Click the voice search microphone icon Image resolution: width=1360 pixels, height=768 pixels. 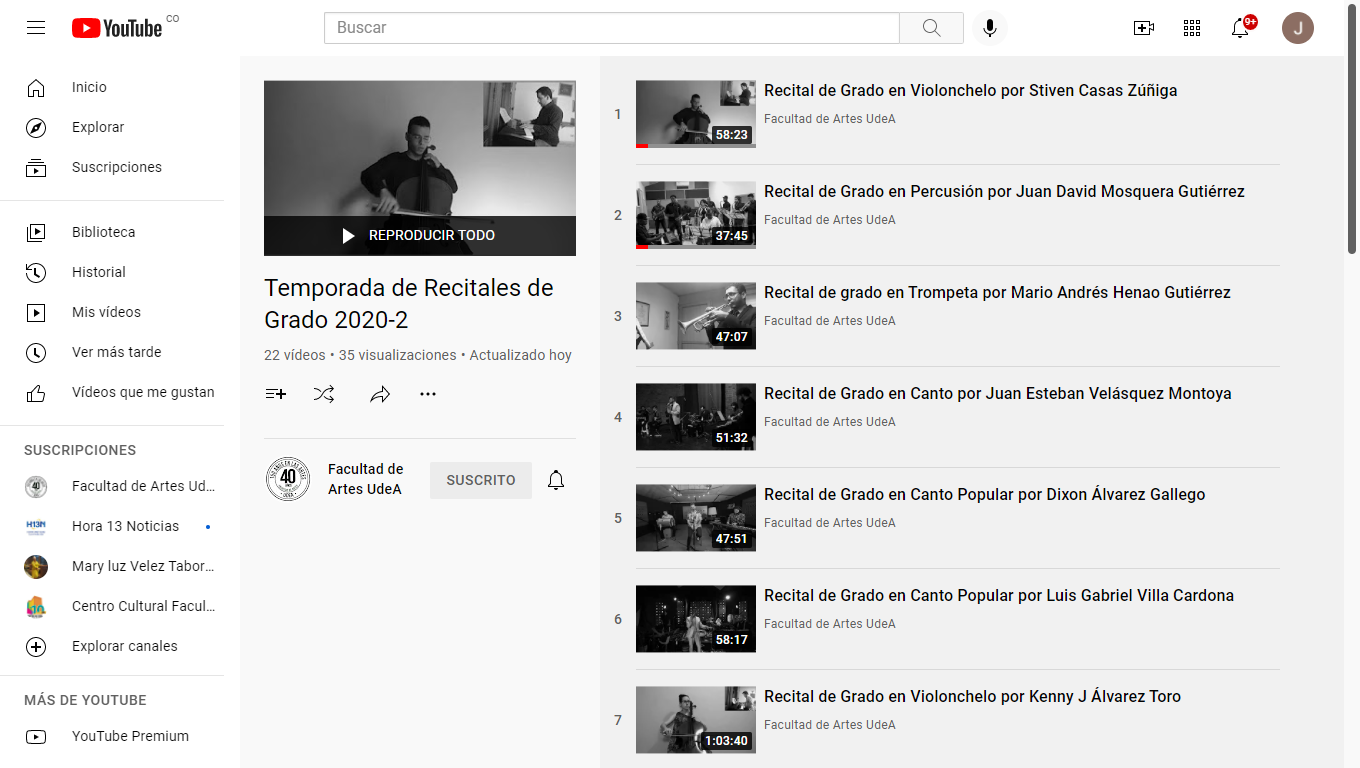click(x=990, y=28)
